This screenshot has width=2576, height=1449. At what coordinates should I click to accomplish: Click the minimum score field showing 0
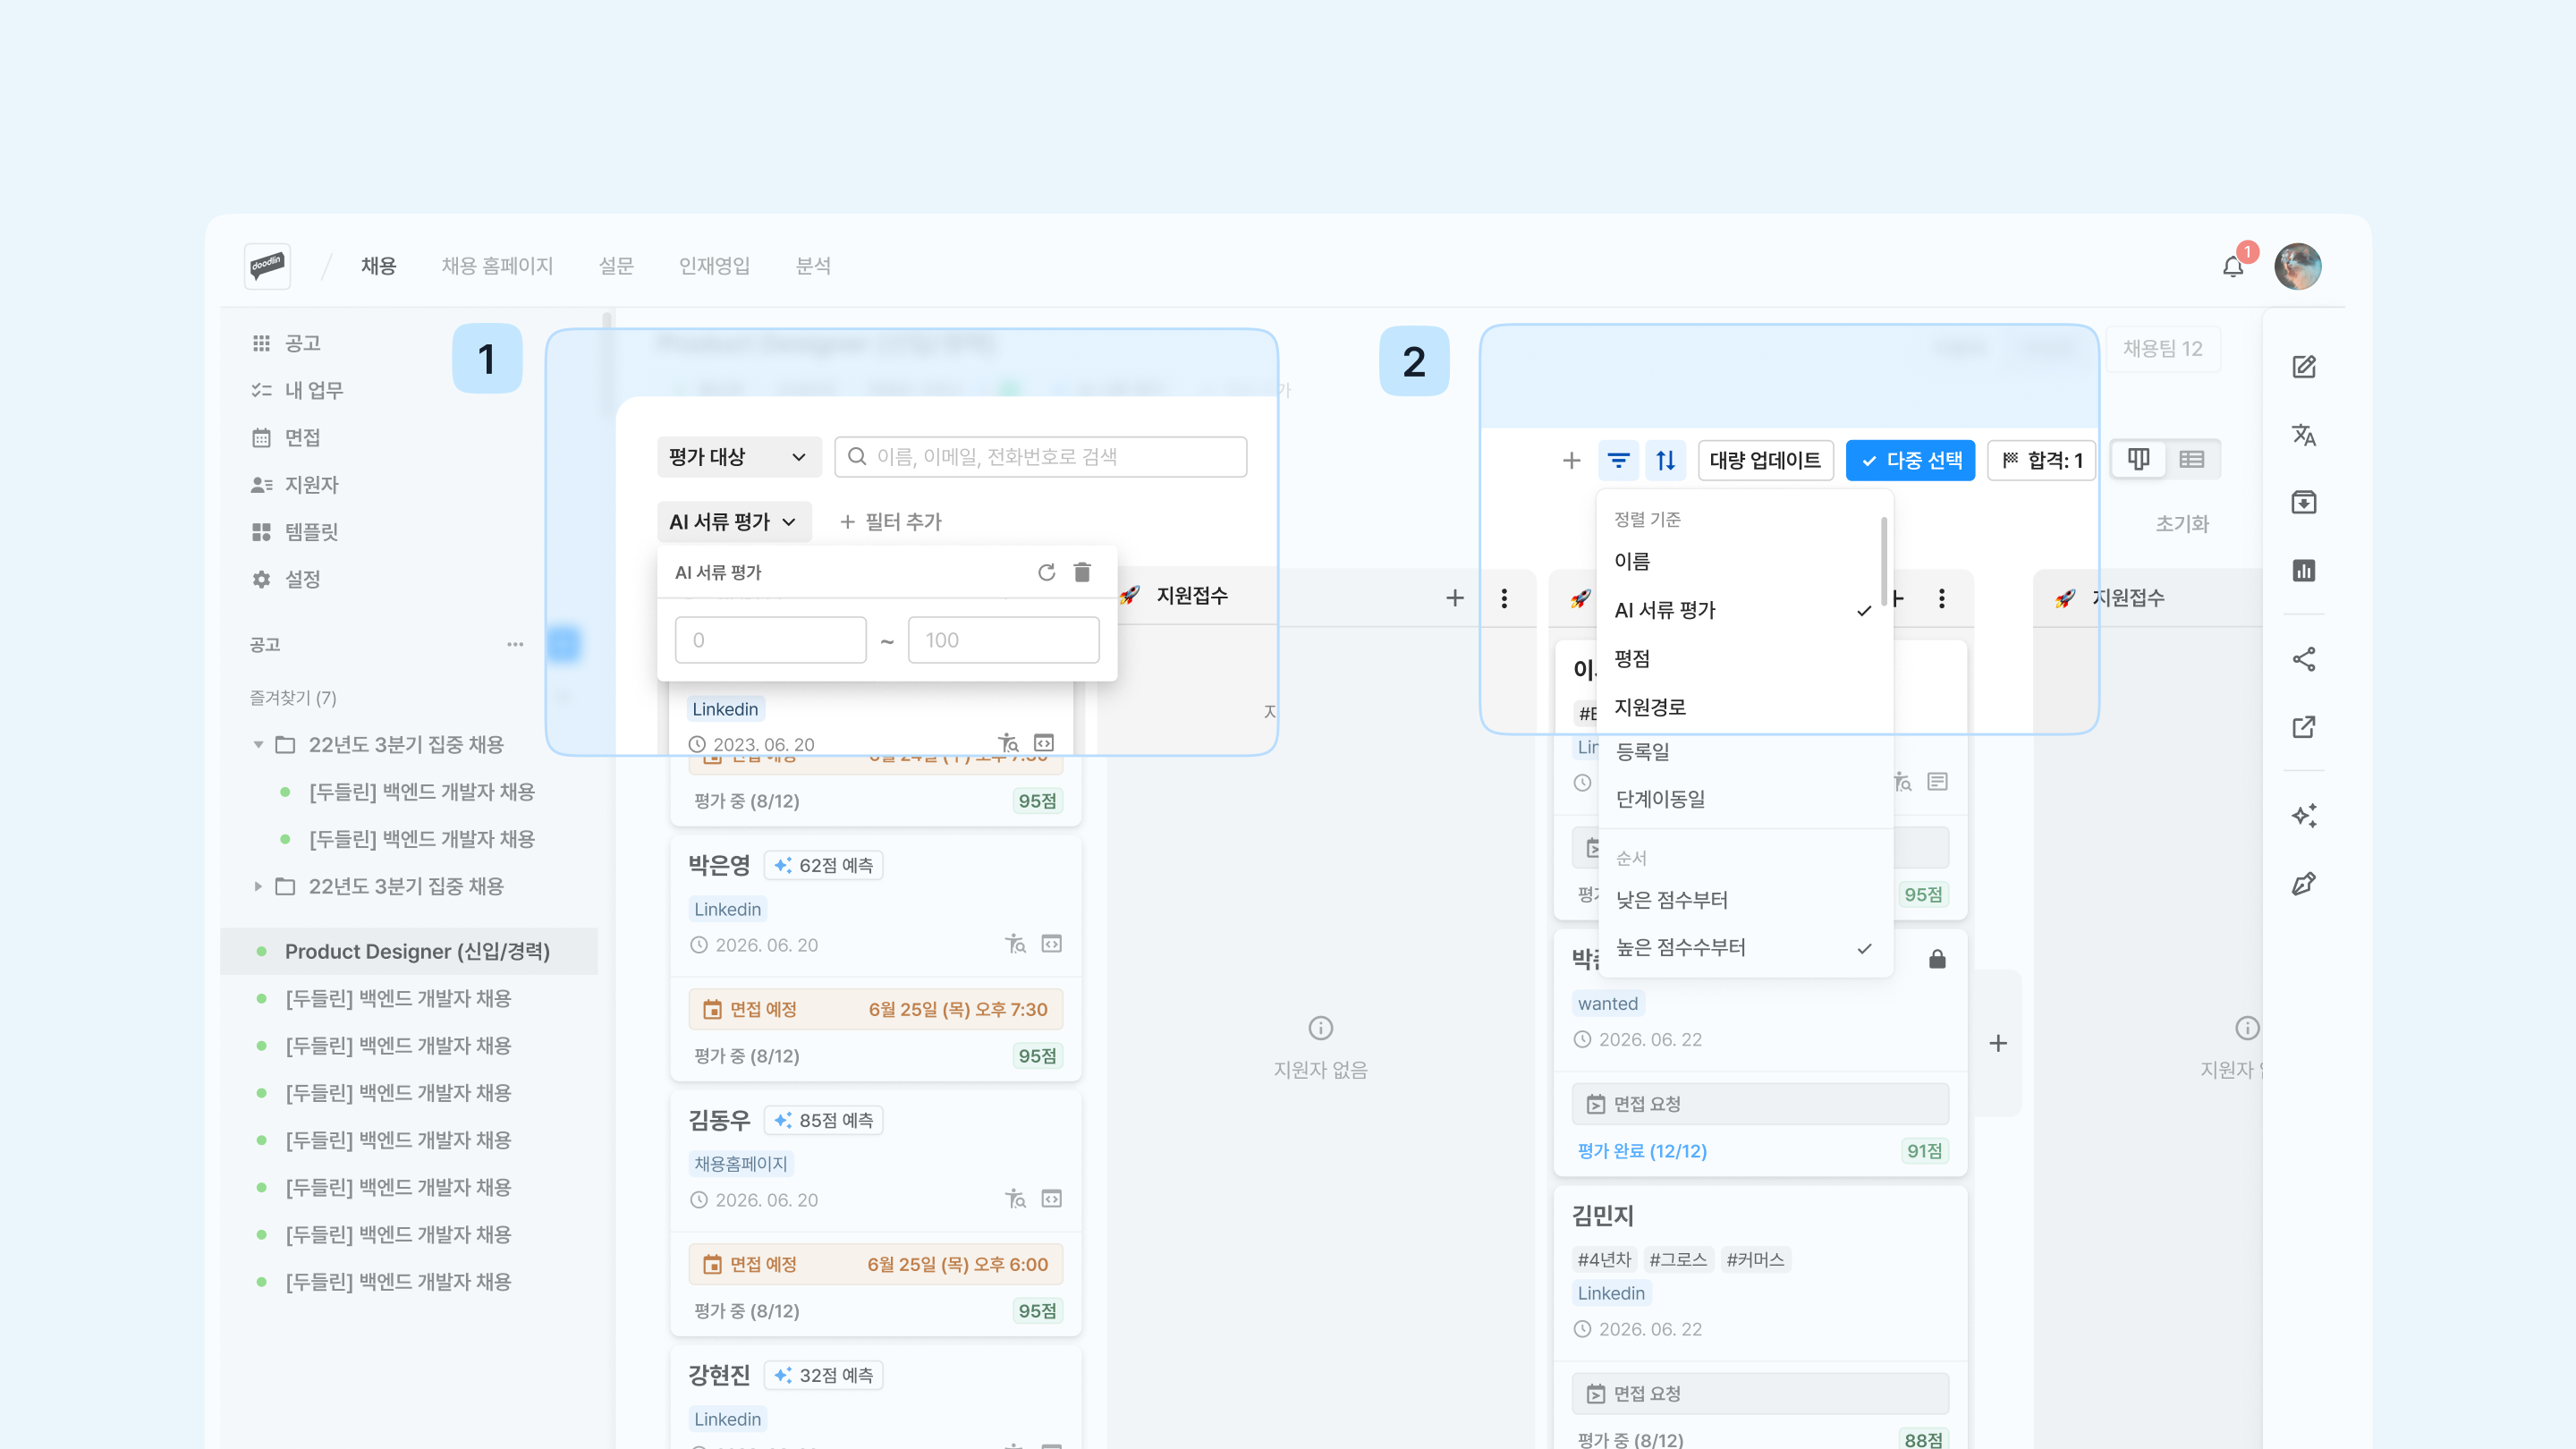click(770, 640)
